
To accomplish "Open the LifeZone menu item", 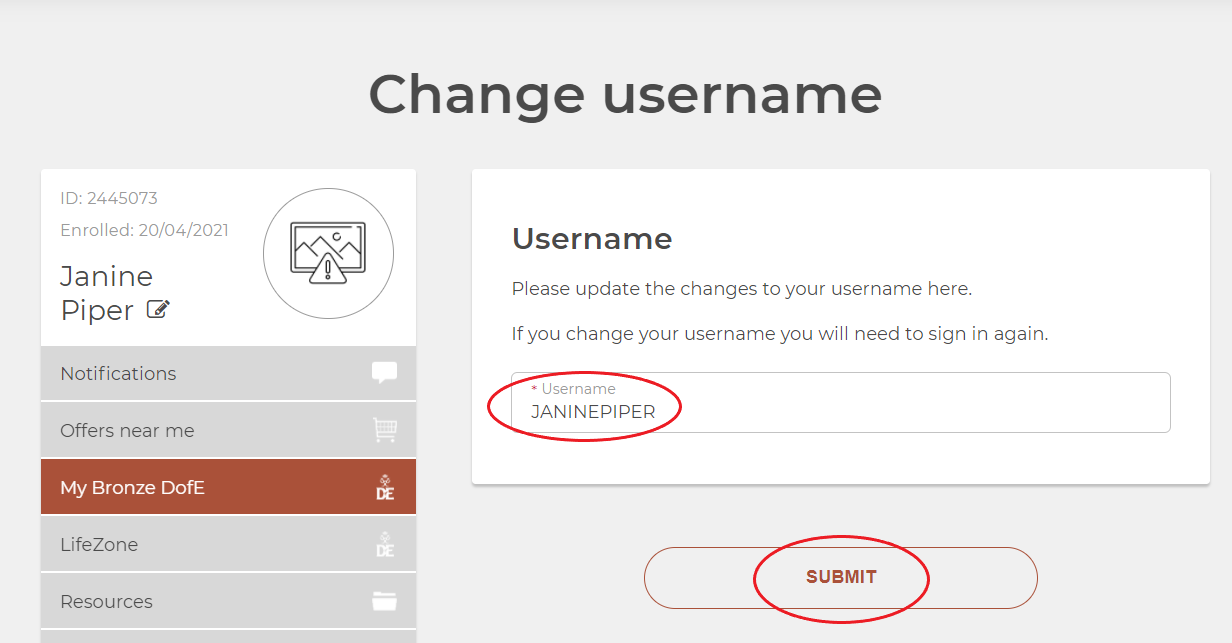I will pos(228,544).
